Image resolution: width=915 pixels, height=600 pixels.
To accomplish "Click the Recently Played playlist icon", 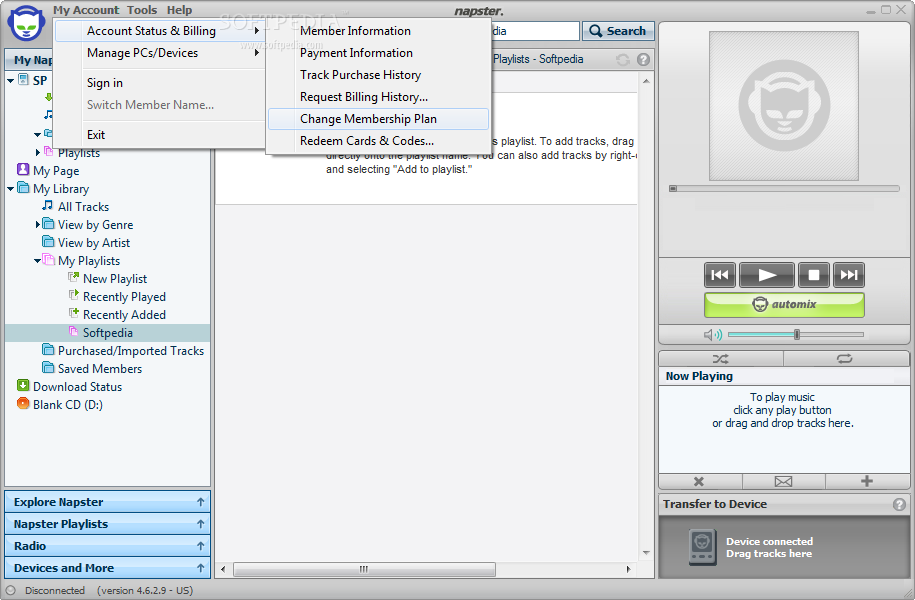I will 74,295.
